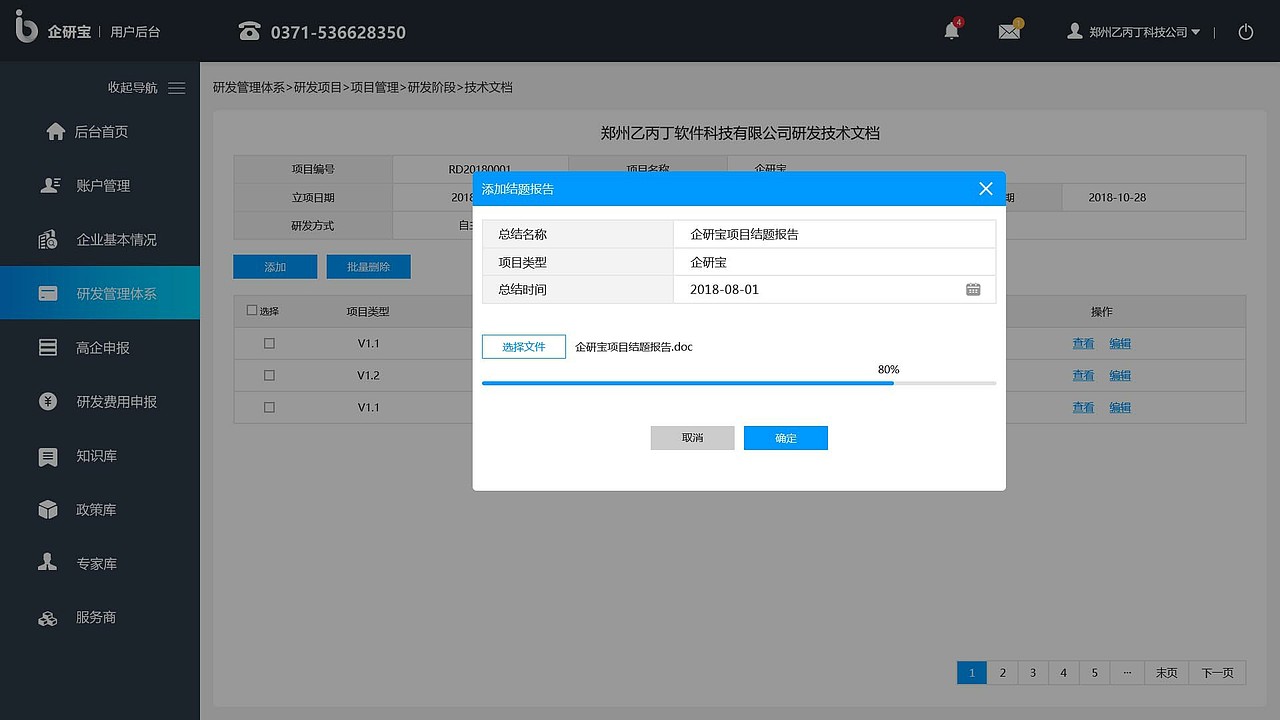
Task: Open 服务商 from the sidebar menu
Action: point(95,617)
